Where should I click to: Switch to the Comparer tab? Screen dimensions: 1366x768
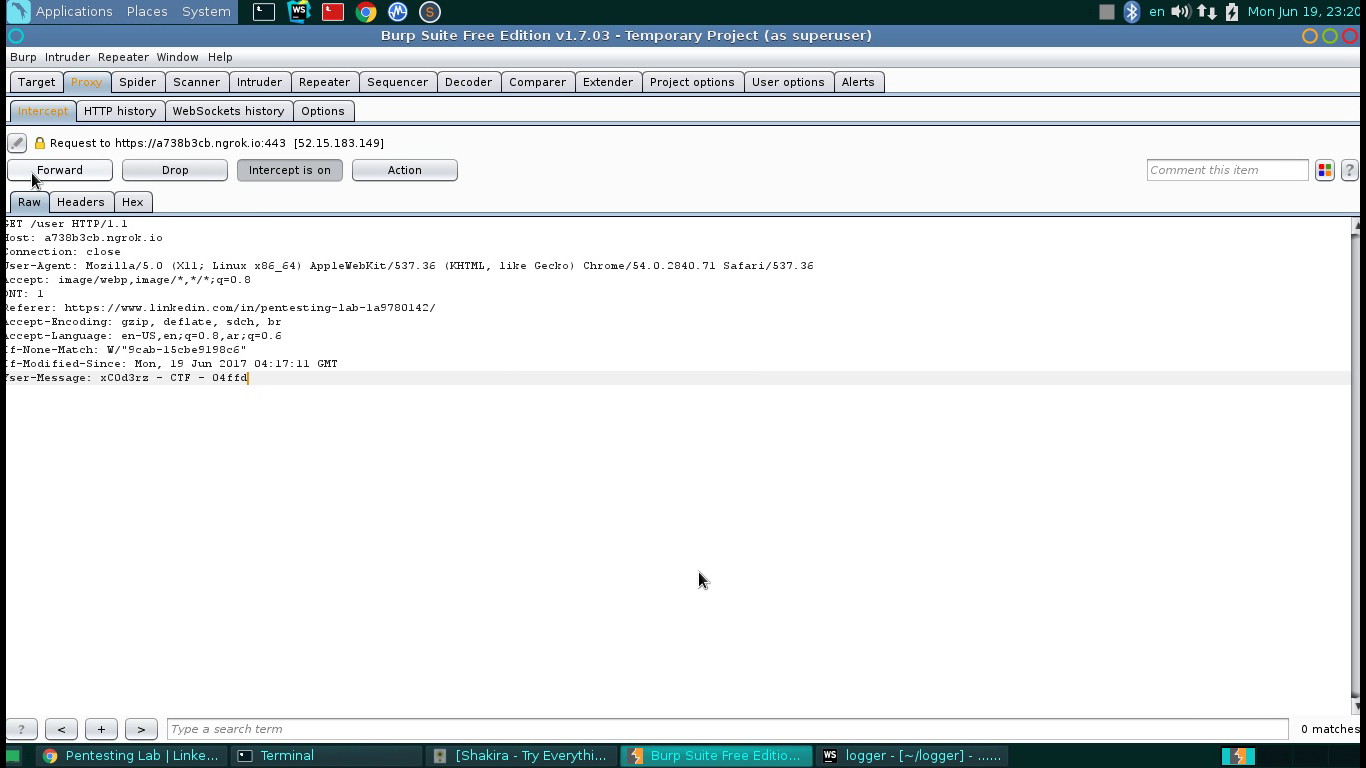[537, 82]
